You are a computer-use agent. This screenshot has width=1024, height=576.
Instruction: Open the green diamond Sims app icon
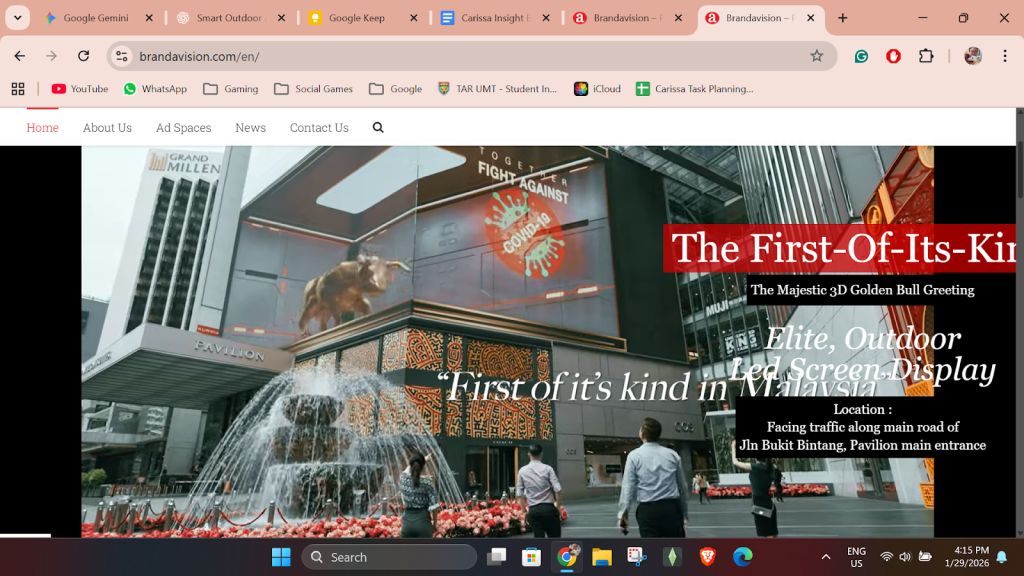click(672, 557)
